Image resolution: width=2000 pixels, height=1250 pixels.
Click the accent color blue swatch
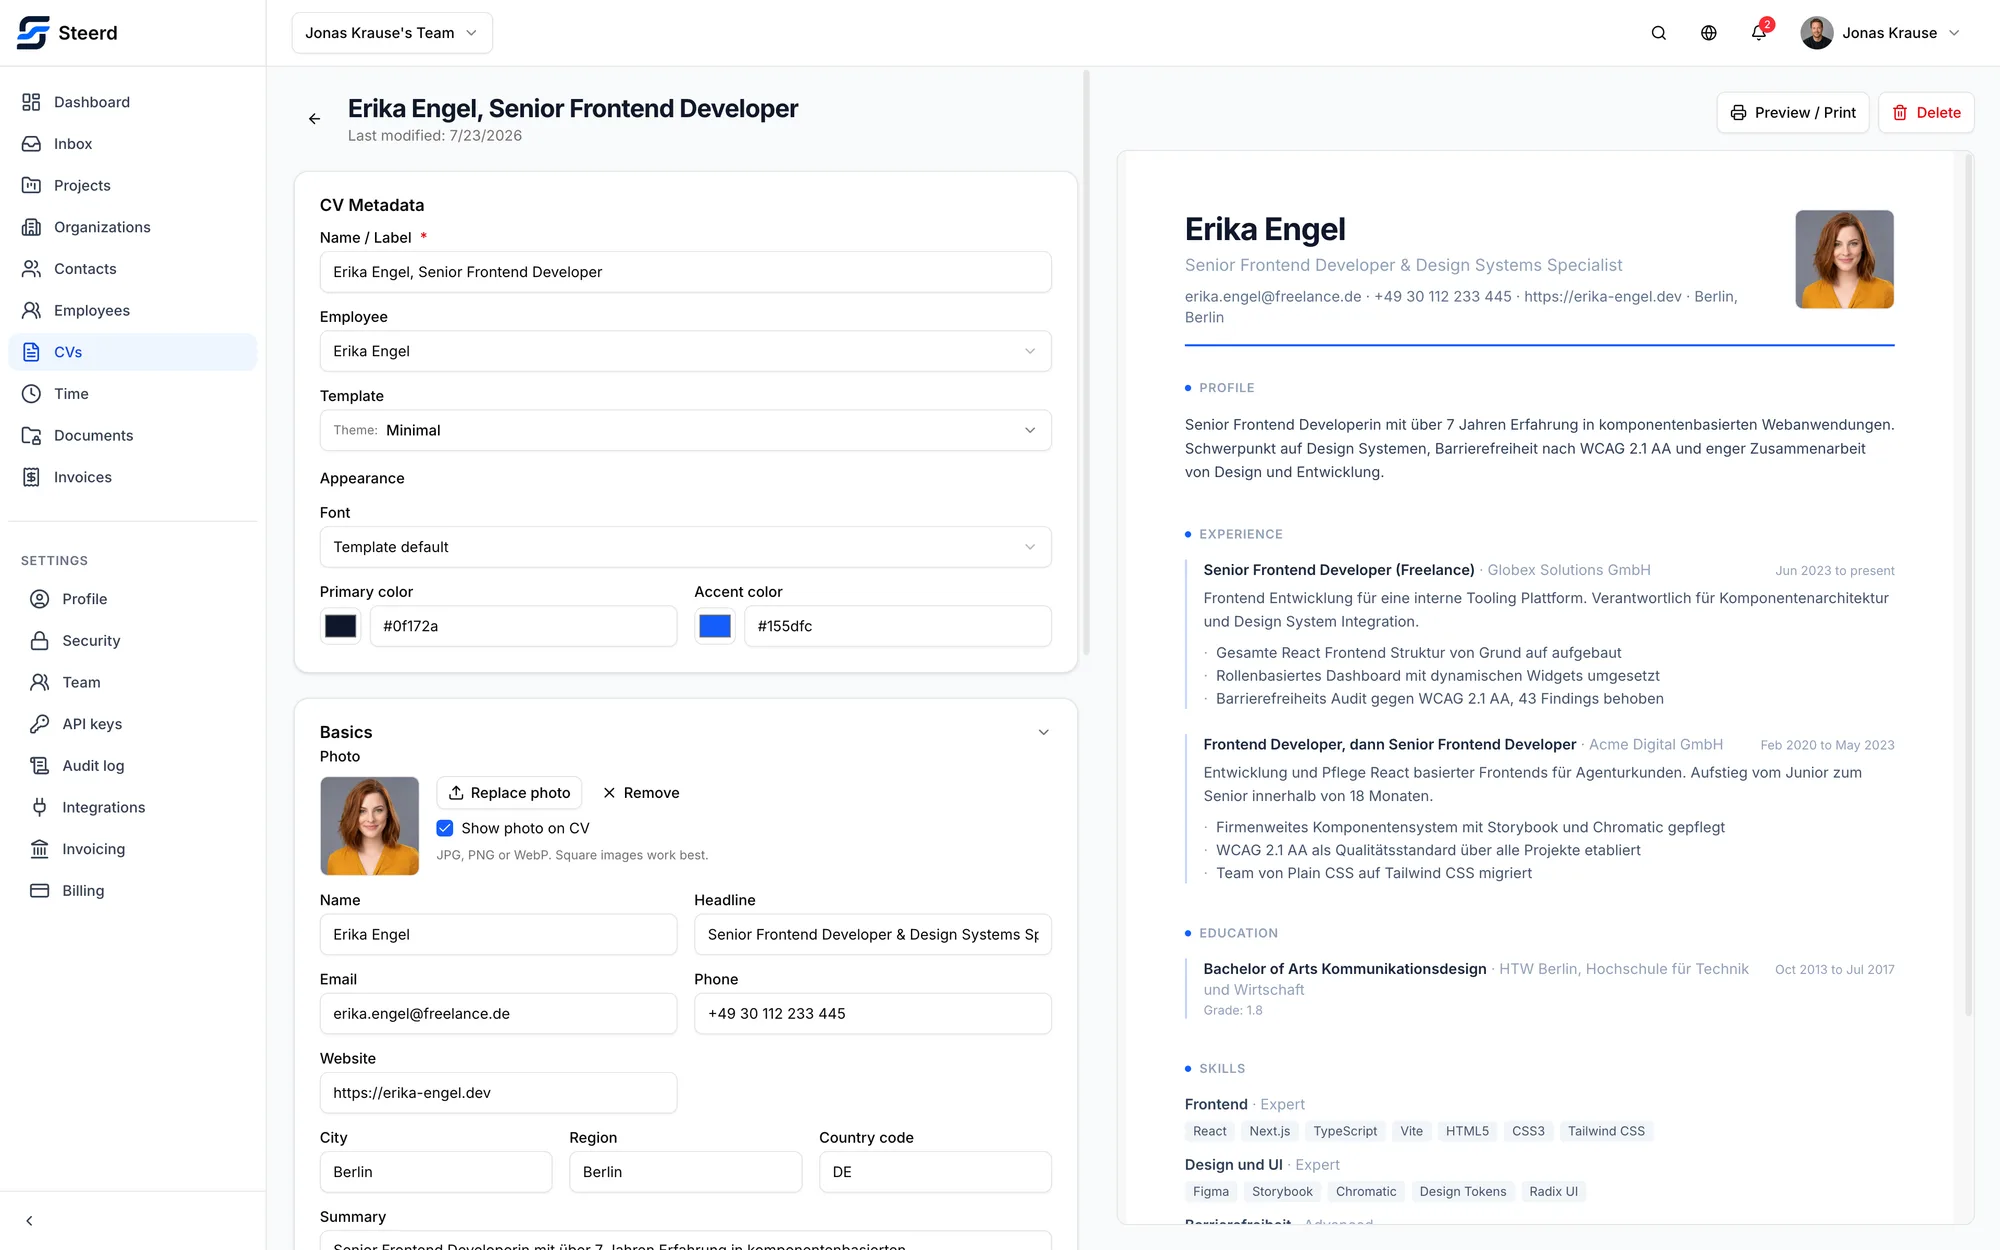click(715, 626)
